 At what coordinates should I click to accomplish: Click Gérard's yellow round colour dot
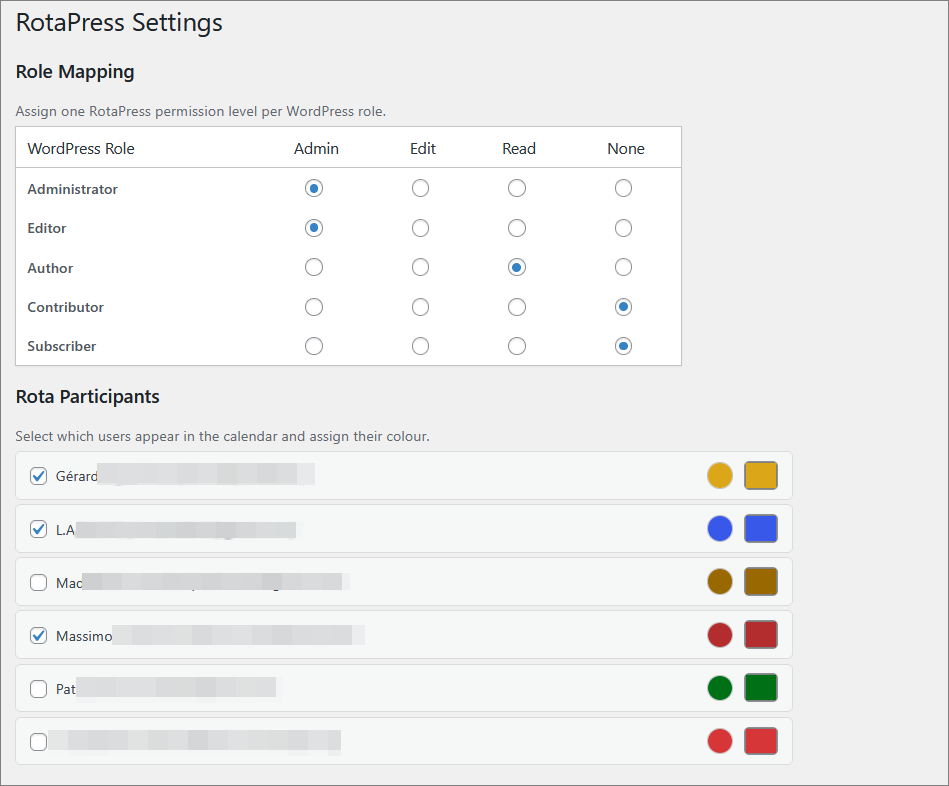click(720, 476)
